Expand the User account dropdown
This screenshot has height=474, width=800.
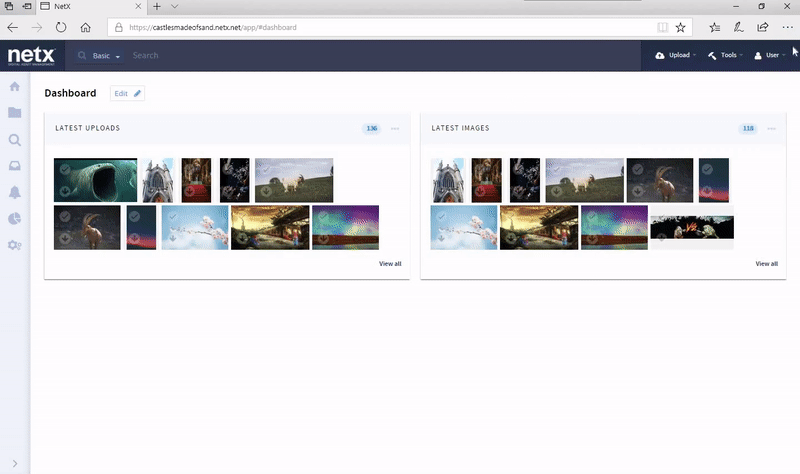point(770,56)
